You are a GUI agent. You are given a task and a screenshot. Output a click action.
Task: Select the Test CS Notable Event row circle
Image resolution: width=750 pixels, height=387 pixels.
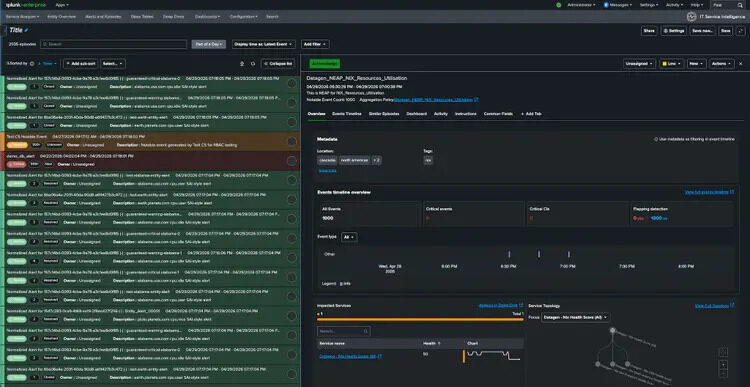(291, 142)
